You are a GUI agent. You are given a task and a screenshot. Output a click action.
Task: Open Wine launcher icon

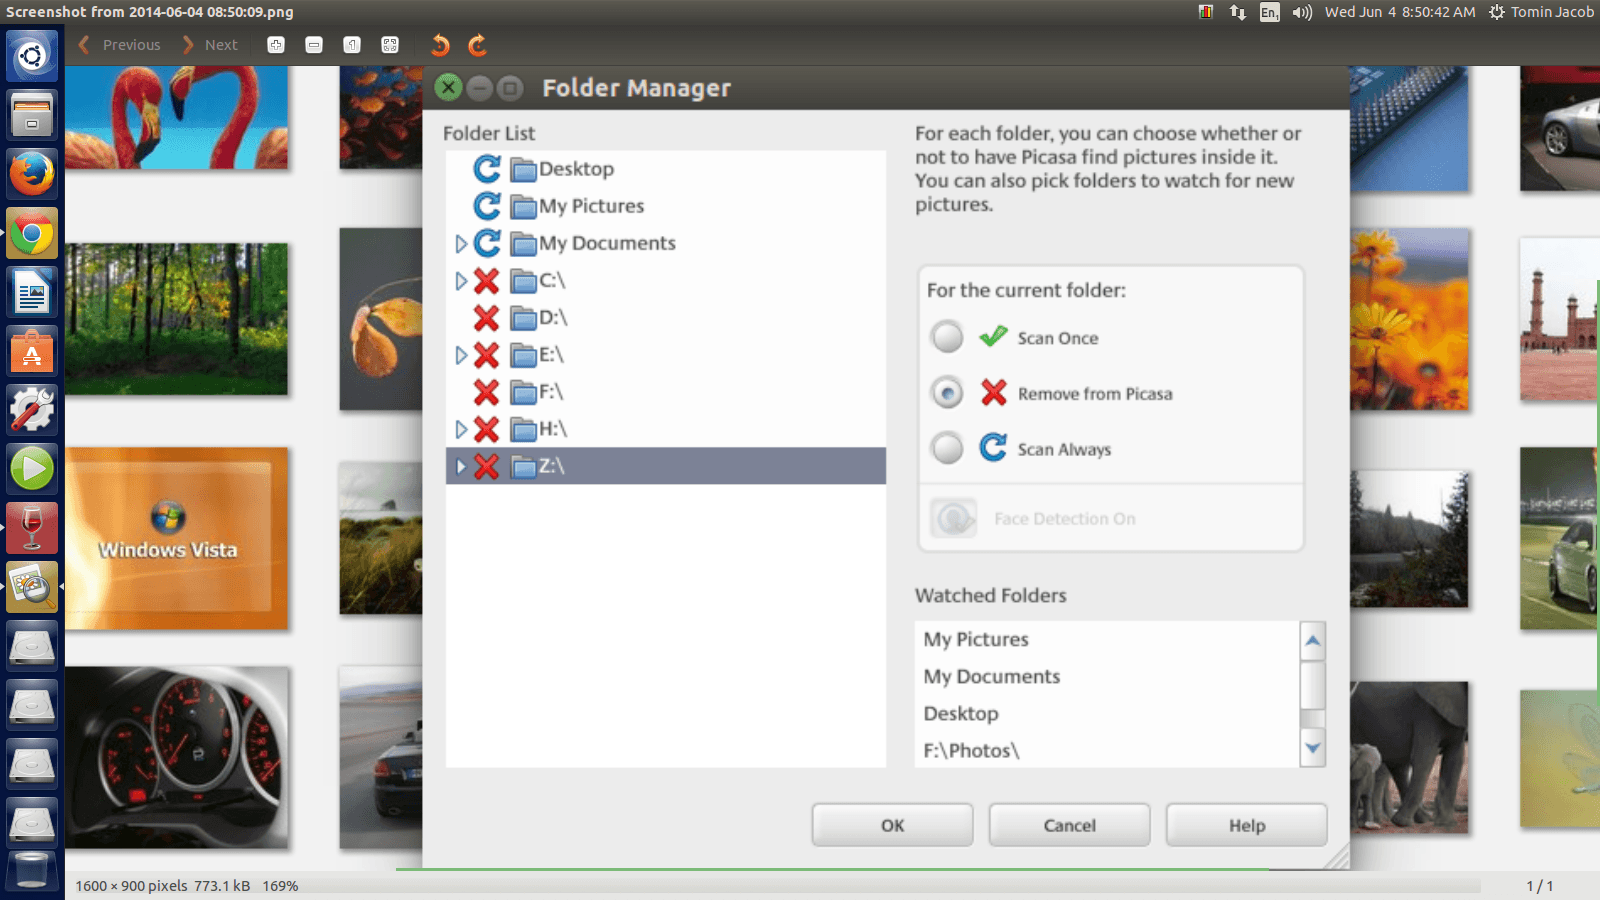[32, 528]
